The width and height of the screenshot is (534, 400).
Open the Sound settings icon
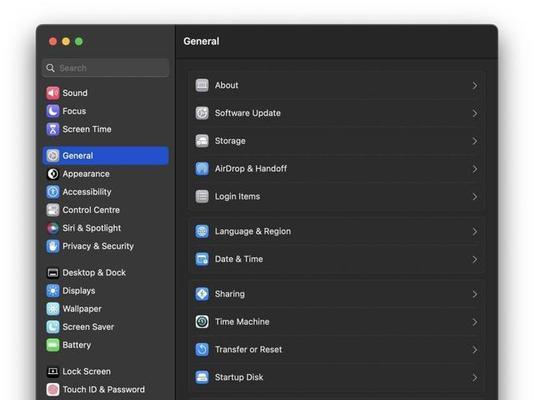pos(53,93)
